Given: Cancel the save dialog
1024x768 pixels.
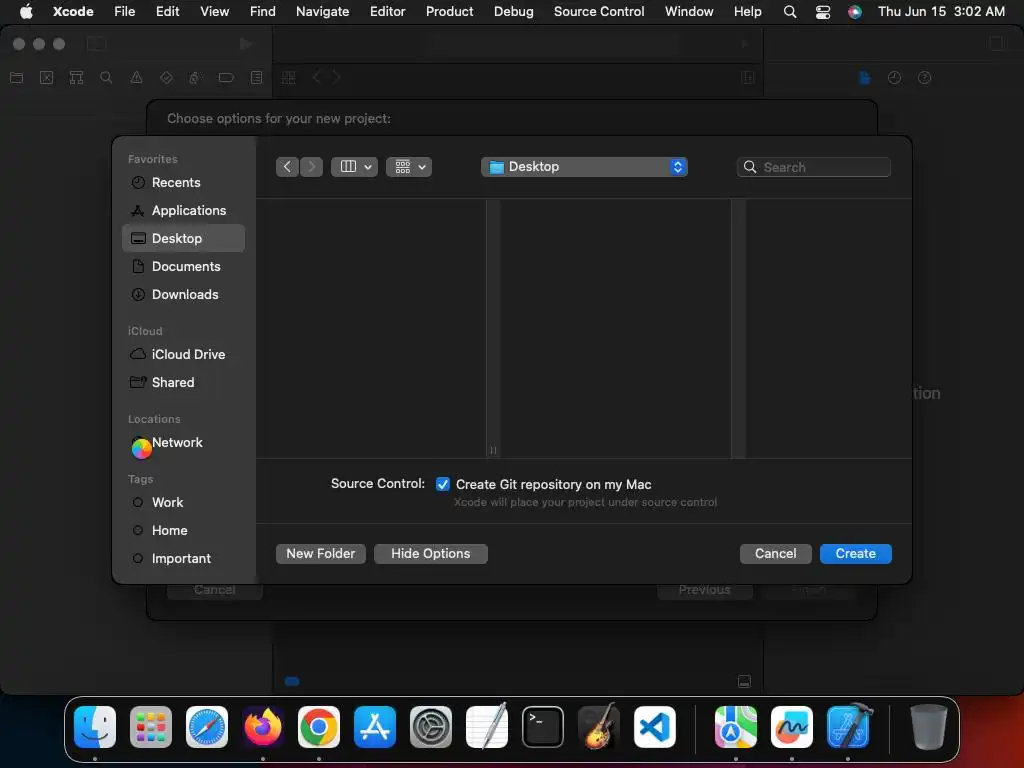Looking at the screenshot, I should click(x=776, y=554).
